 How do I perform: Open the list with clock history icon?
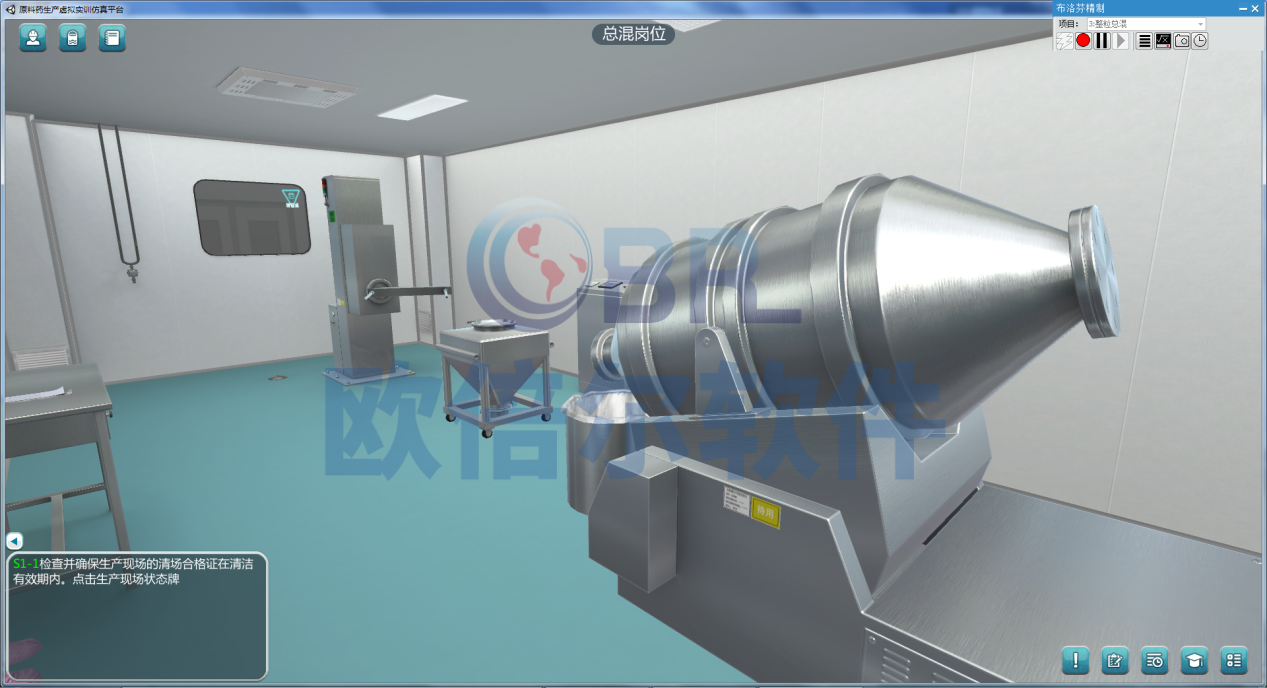[1154, 660]
